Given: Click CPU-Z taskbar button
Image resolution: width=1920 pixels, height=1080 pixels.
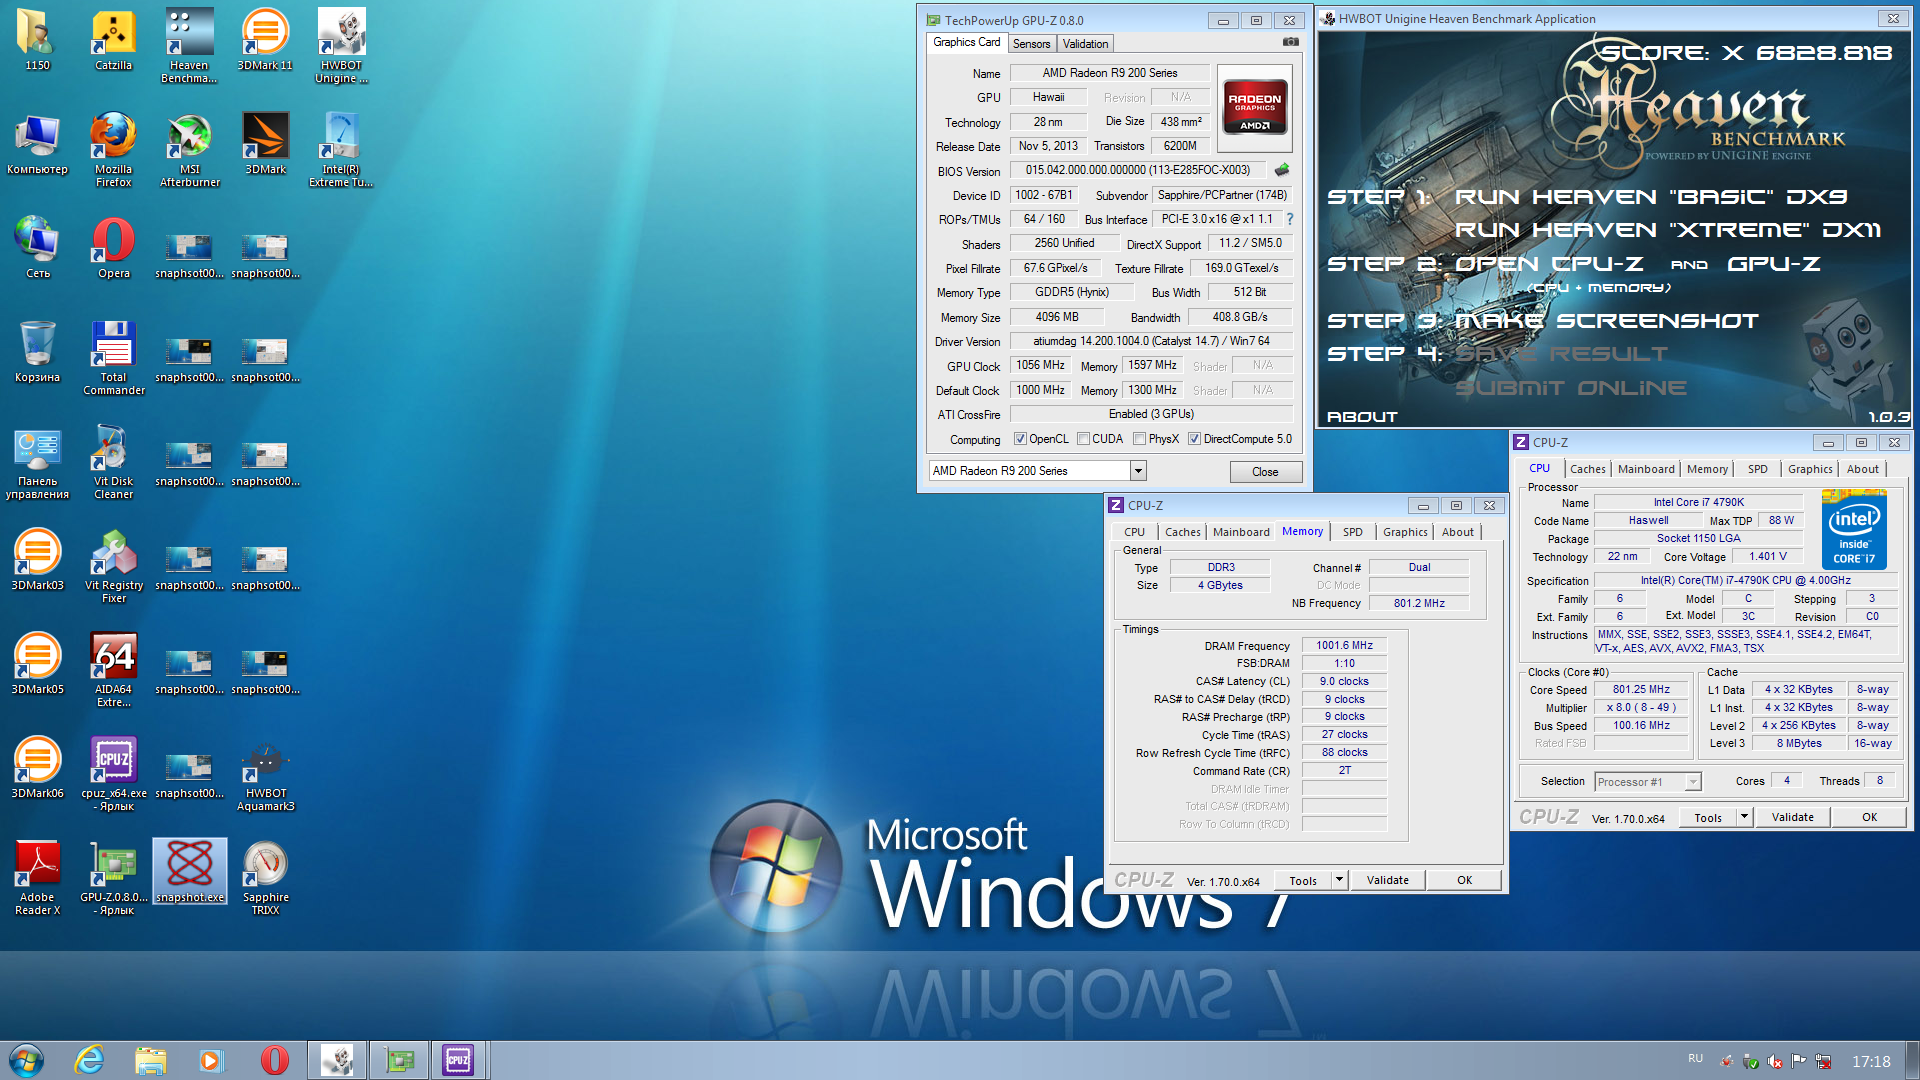Looking at the screenshot, I should [x=458, y=1060].
